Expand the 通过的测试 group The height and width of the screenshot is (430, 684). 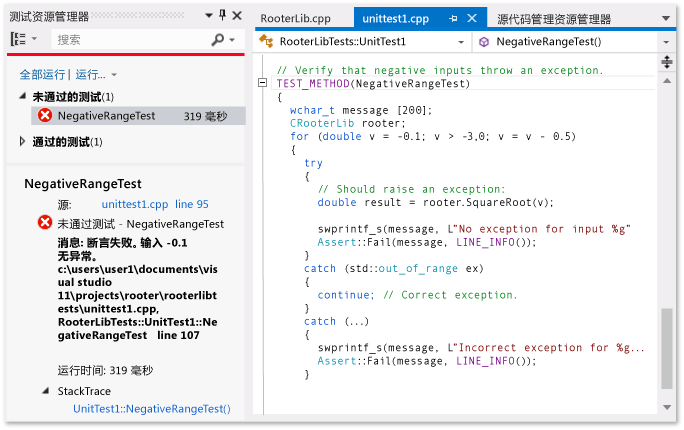(24, 142)
